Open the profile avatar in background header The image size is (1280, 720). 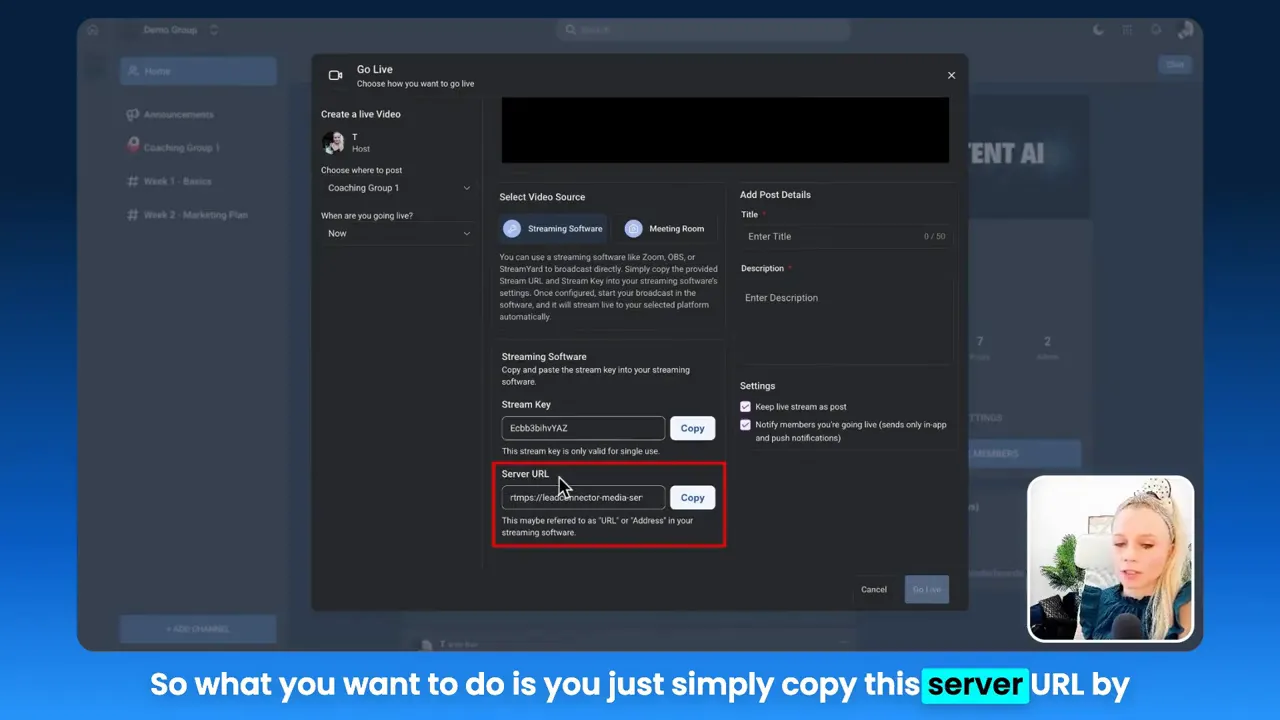[x=1186, y=30]
